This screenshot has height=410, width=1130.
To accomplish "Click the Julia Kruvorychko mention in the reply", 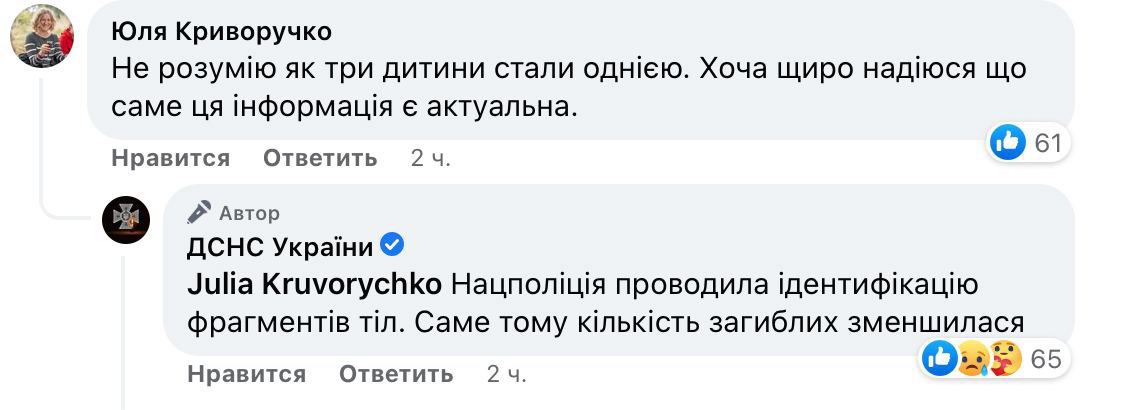I will [x=315, y=285].
